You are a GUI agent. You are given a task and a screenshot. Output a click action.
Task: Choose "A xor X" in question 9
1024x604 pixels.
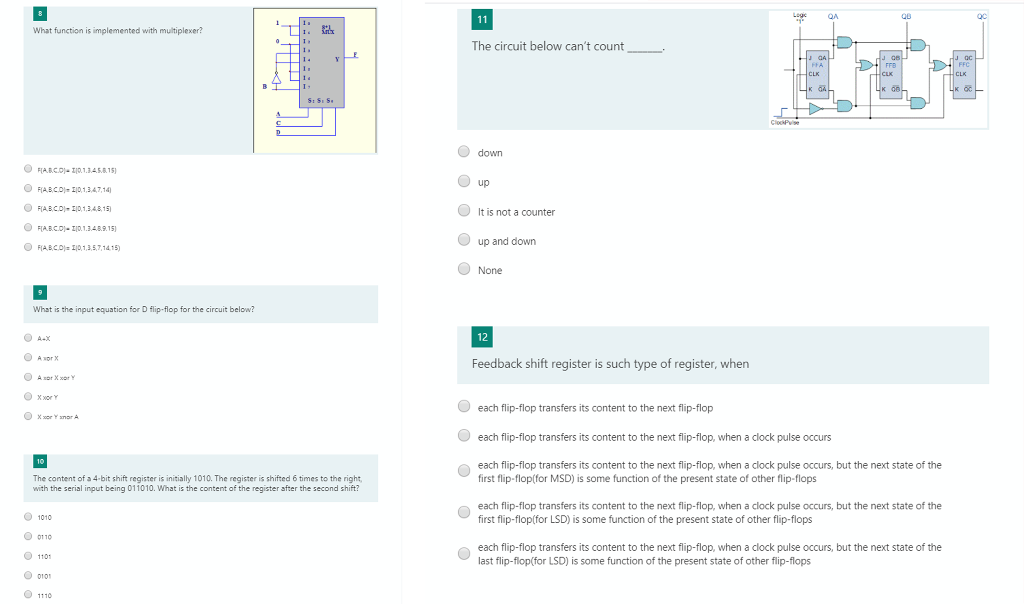coord(28,357)
